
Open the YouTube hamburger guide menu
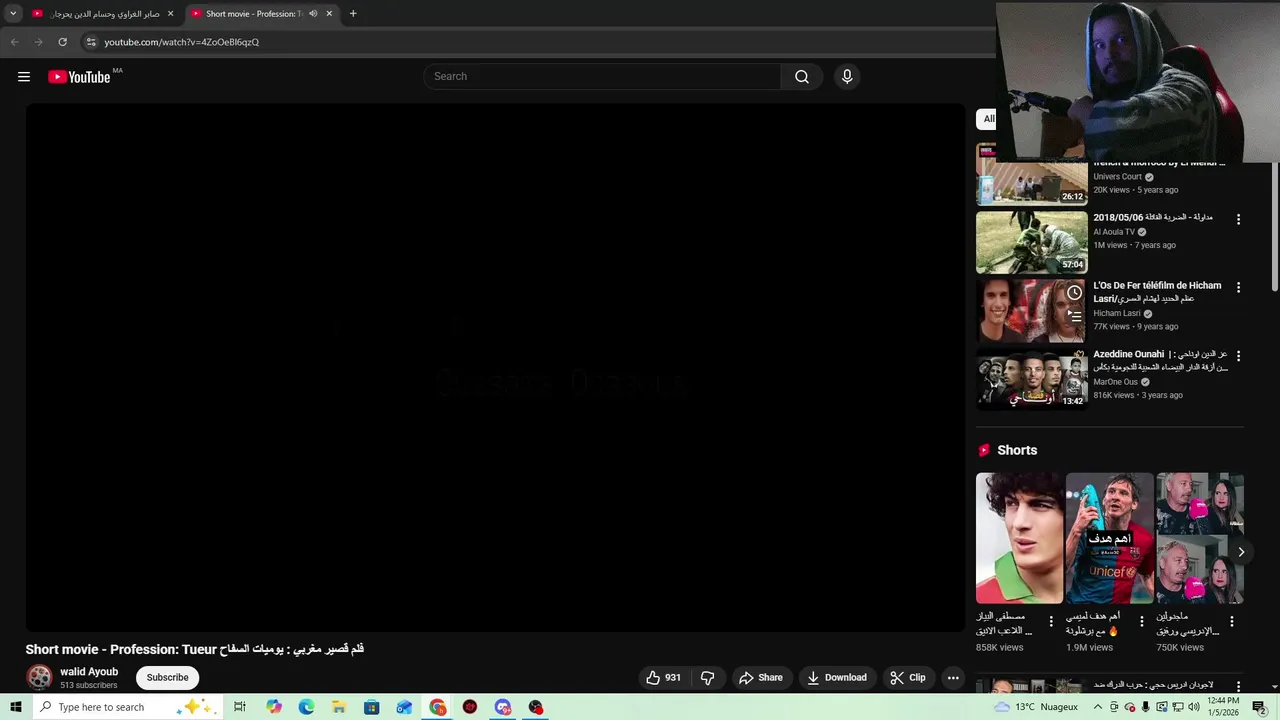(x=24, y=77)
